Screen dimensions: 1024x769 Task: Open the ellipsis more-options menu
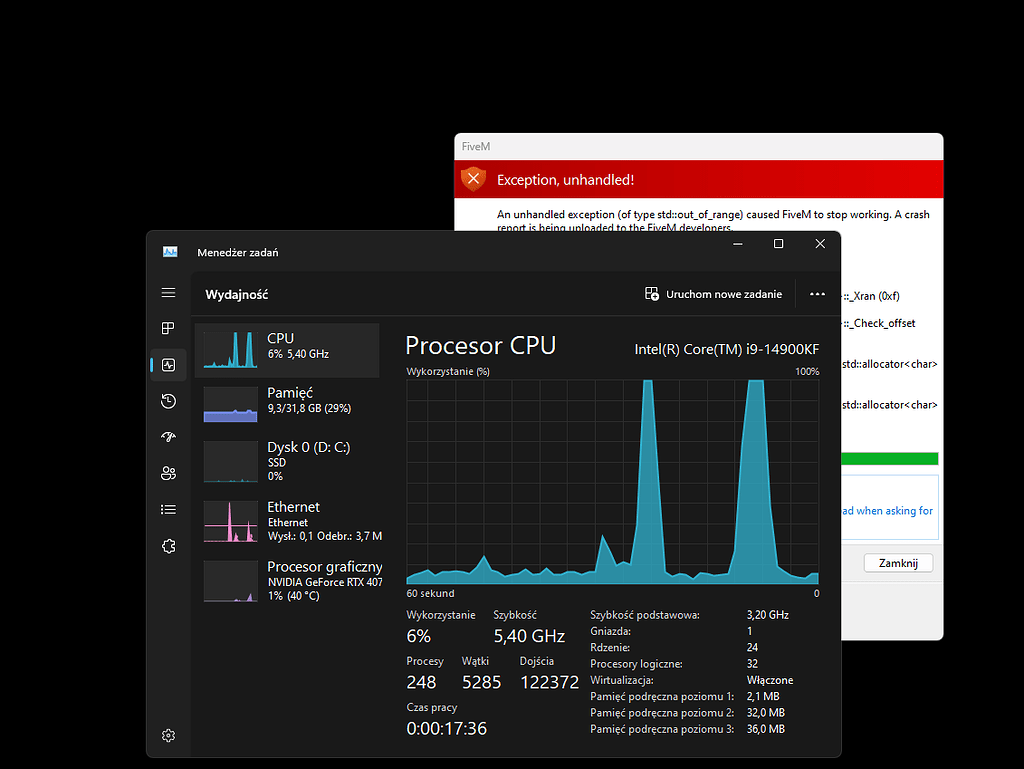[817, 293]
